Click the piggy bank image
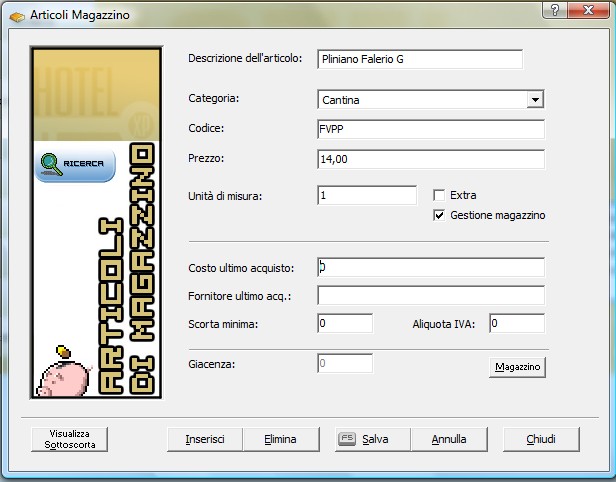This screenshot has height=482, width=616. pos(63,372)
